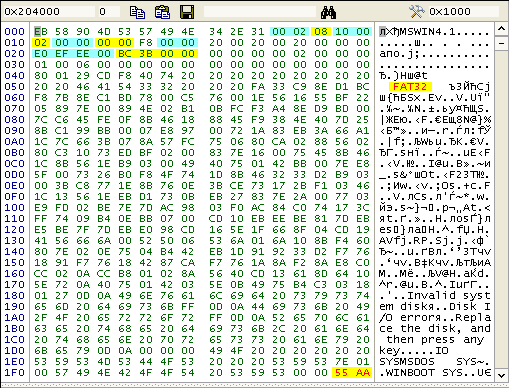Click the 0x1000 size field

pos(464,12)
